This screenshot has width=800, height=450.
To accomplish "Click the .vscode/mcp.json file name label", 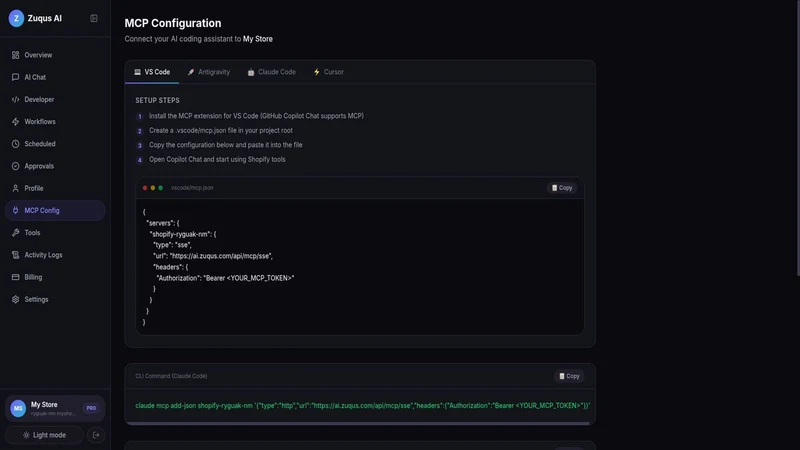I will [x=191, y=188].
